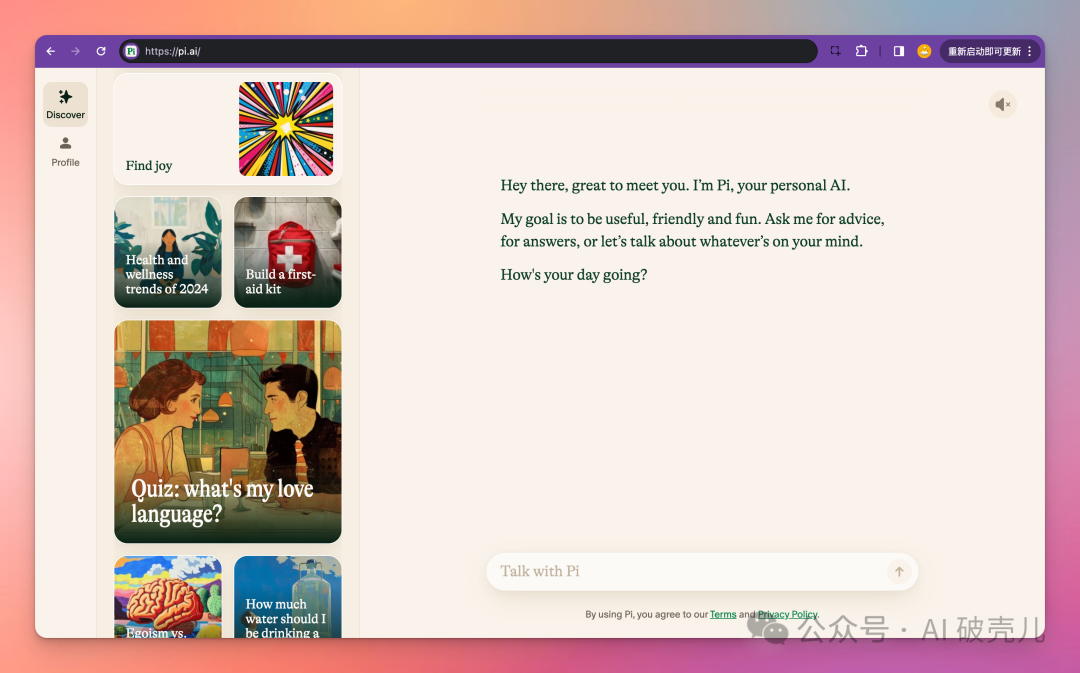This screenshot has height=673, width=1080.
Task: Go back with the browser back arrow
Action: [x=51, y=51]
